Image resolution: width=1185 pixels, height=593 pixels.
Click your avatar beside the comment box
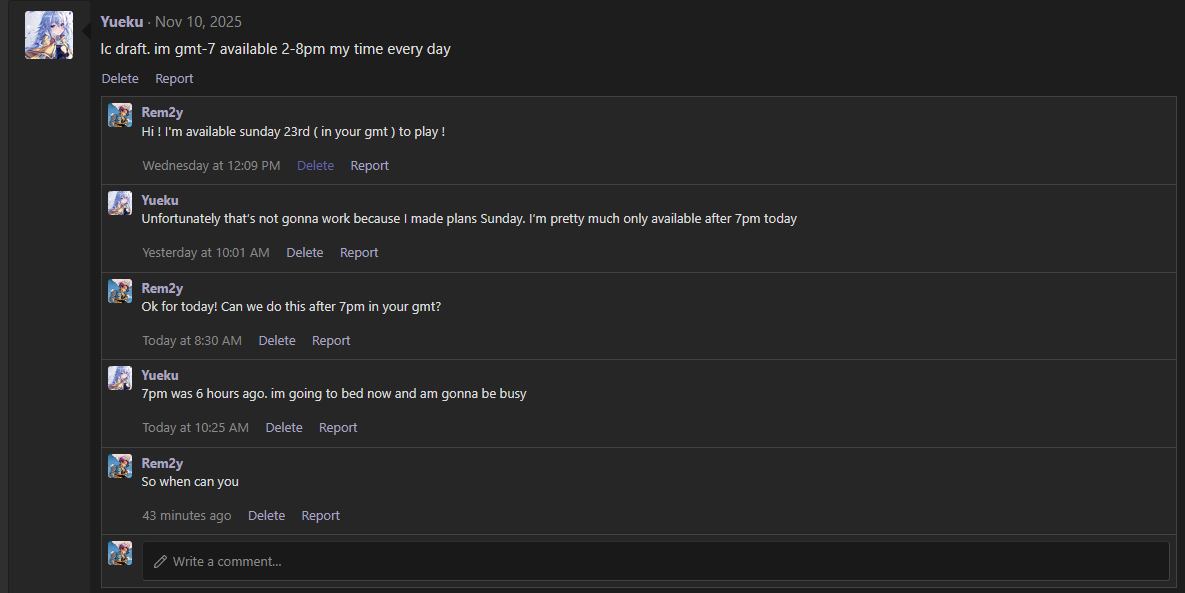click(x=120, y=553)
